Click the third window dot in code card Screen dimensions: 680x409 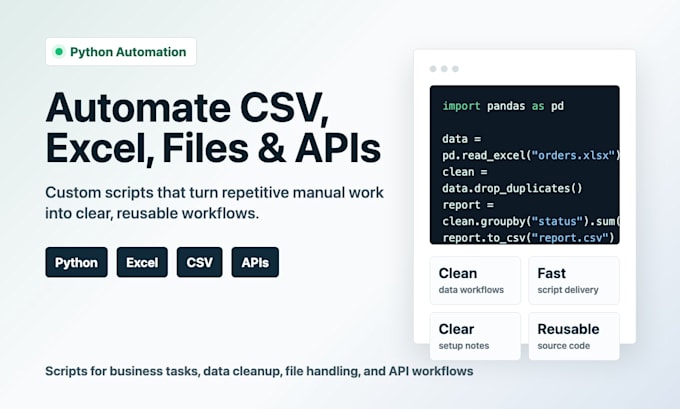click(455, 69)
